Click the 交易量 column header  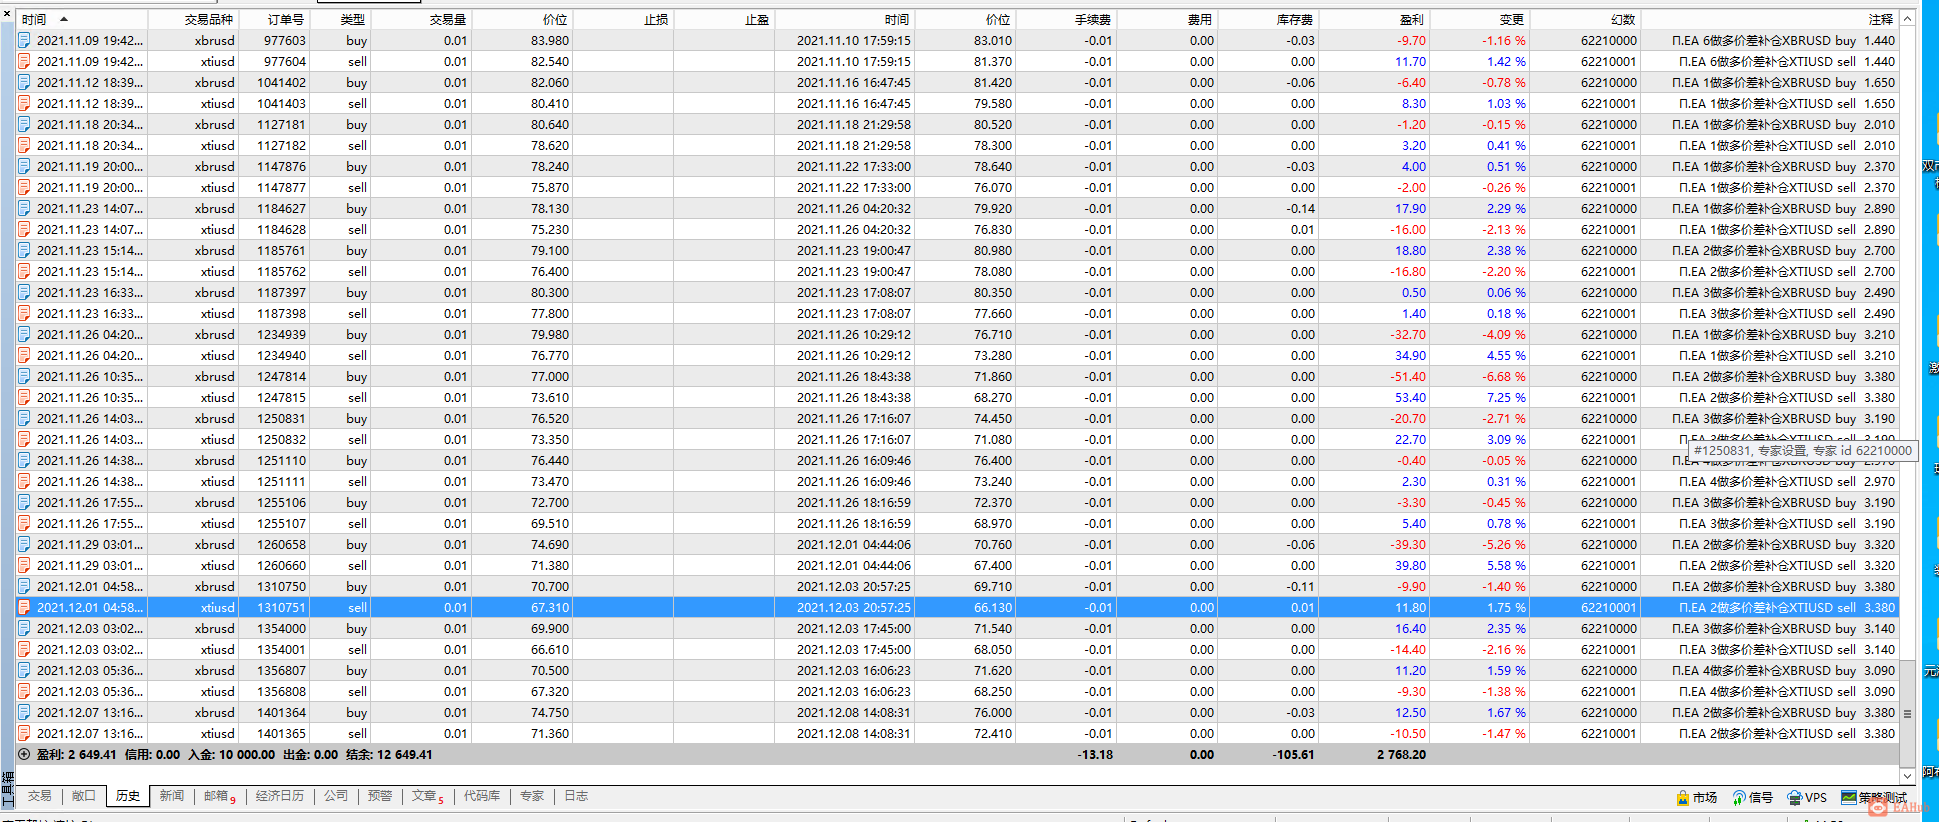[x=421, y=19]
